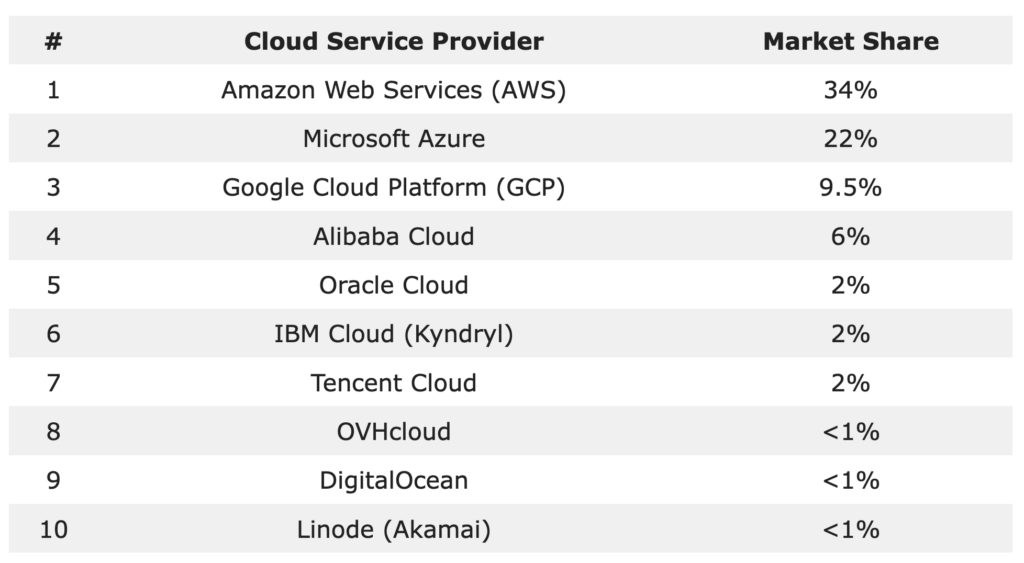The width and height of the screenshot is (1024, 563).
Task: Click rank number 1 in the table
Action: [53, 90]
